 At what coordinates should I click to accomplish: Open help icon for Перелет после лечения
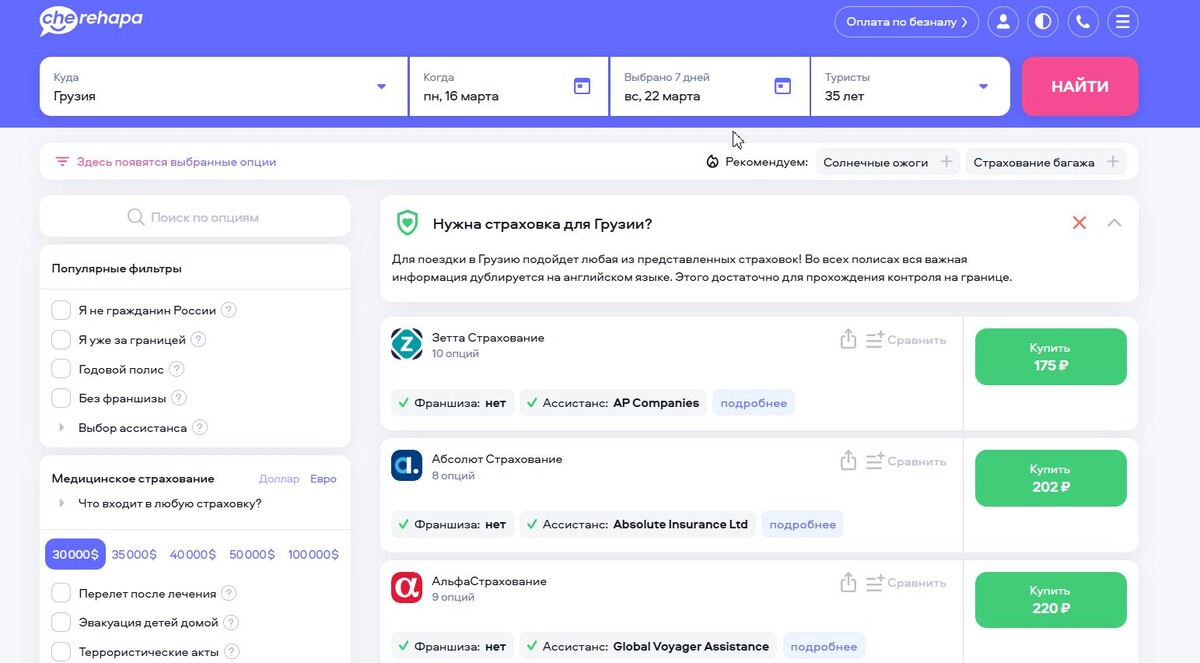tap(229, 593)
